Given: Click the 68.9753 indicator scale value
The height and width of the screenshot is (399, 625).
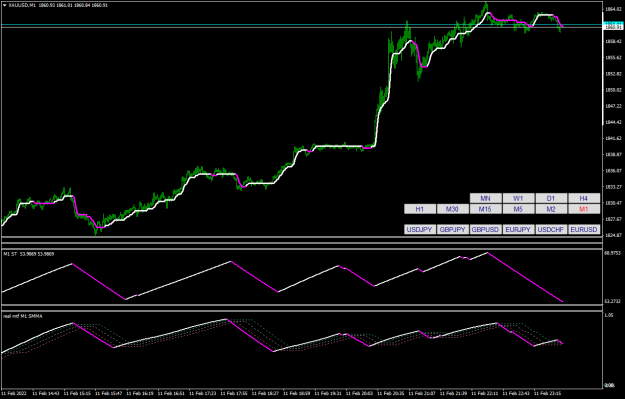Looking at the screenshot, I should [x=613, y=253].
